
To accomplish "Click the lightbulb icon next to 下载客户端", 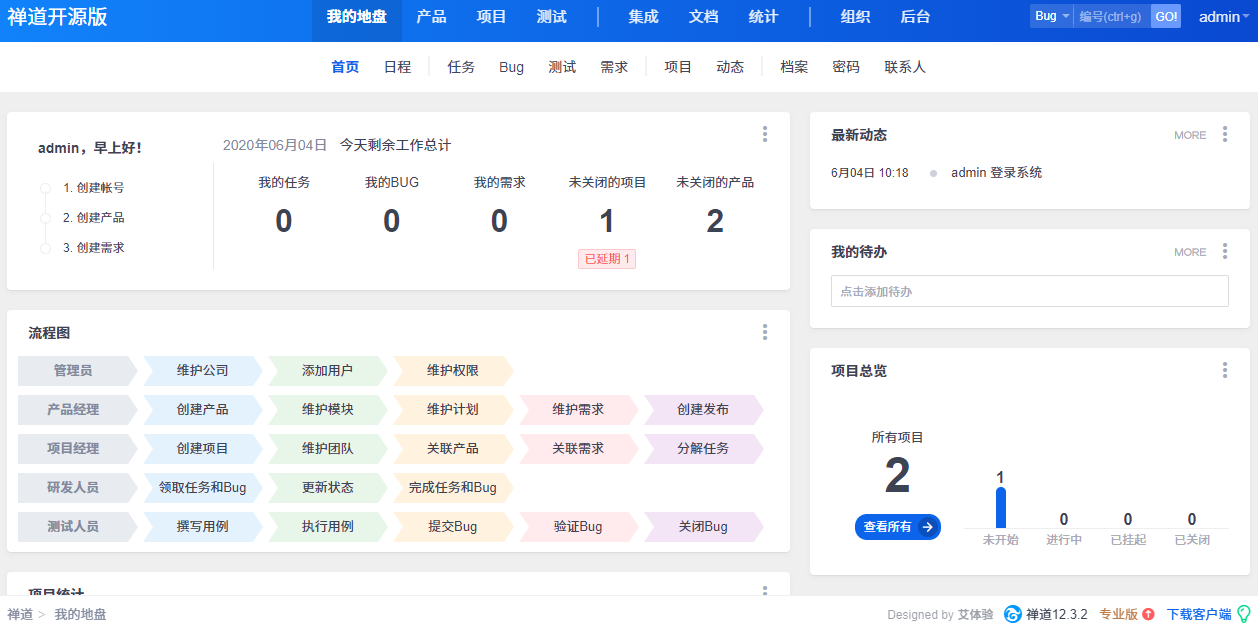I will coord(1243,614).
